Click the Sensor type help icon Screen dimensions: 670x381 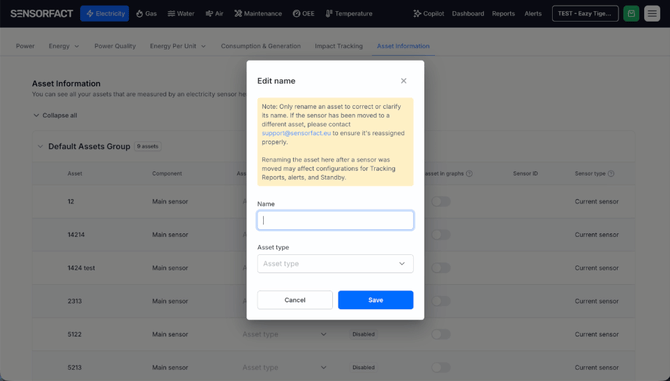point(611,174)
